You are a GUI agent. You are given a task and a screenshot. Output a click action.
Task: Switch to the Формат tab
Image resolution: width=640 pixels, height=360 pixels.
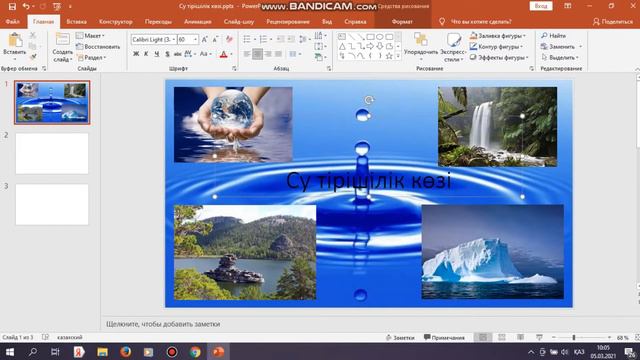click(x=402, y=22)
